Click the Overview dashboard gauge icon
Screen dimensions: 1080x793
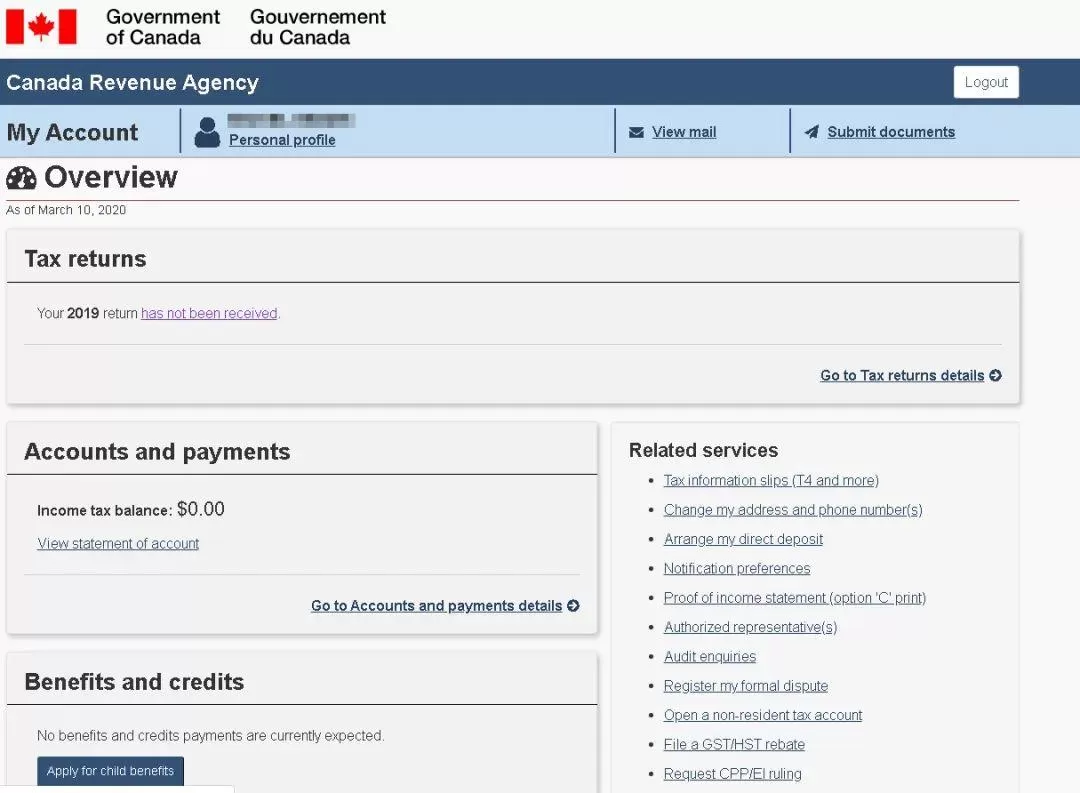pyautogui.click(x=21, y=178)
